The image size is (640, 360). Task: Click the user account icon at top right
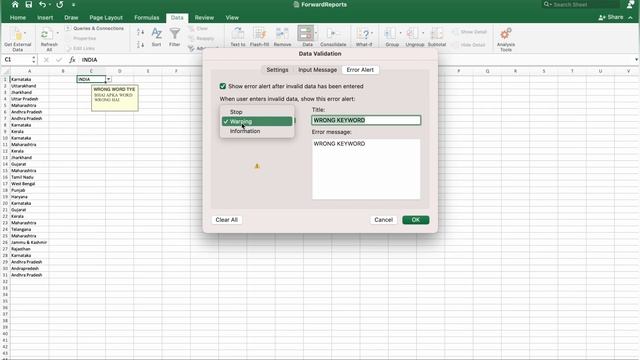pos(631,4)
